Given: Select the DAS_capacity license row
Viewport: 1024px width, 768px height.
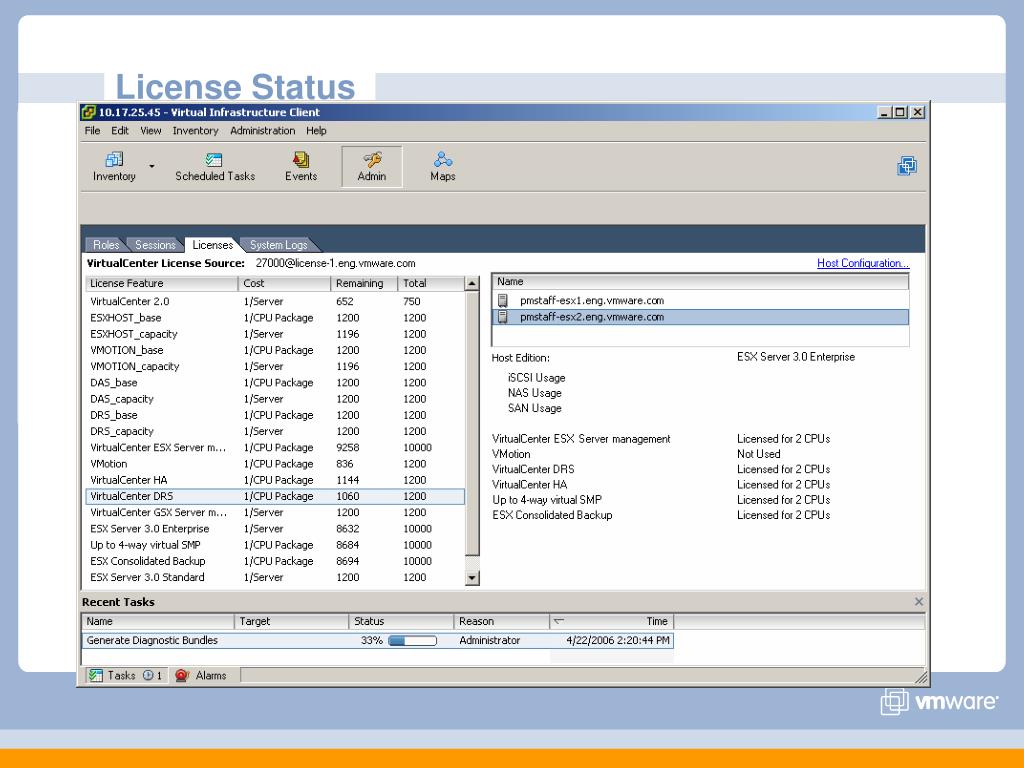Looking at the screenshot, I should point(275,399).
